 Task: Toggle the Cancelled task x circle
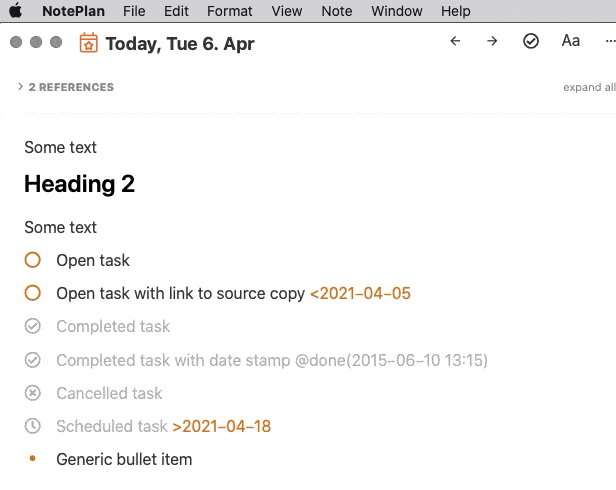click(x=33, y=393)
